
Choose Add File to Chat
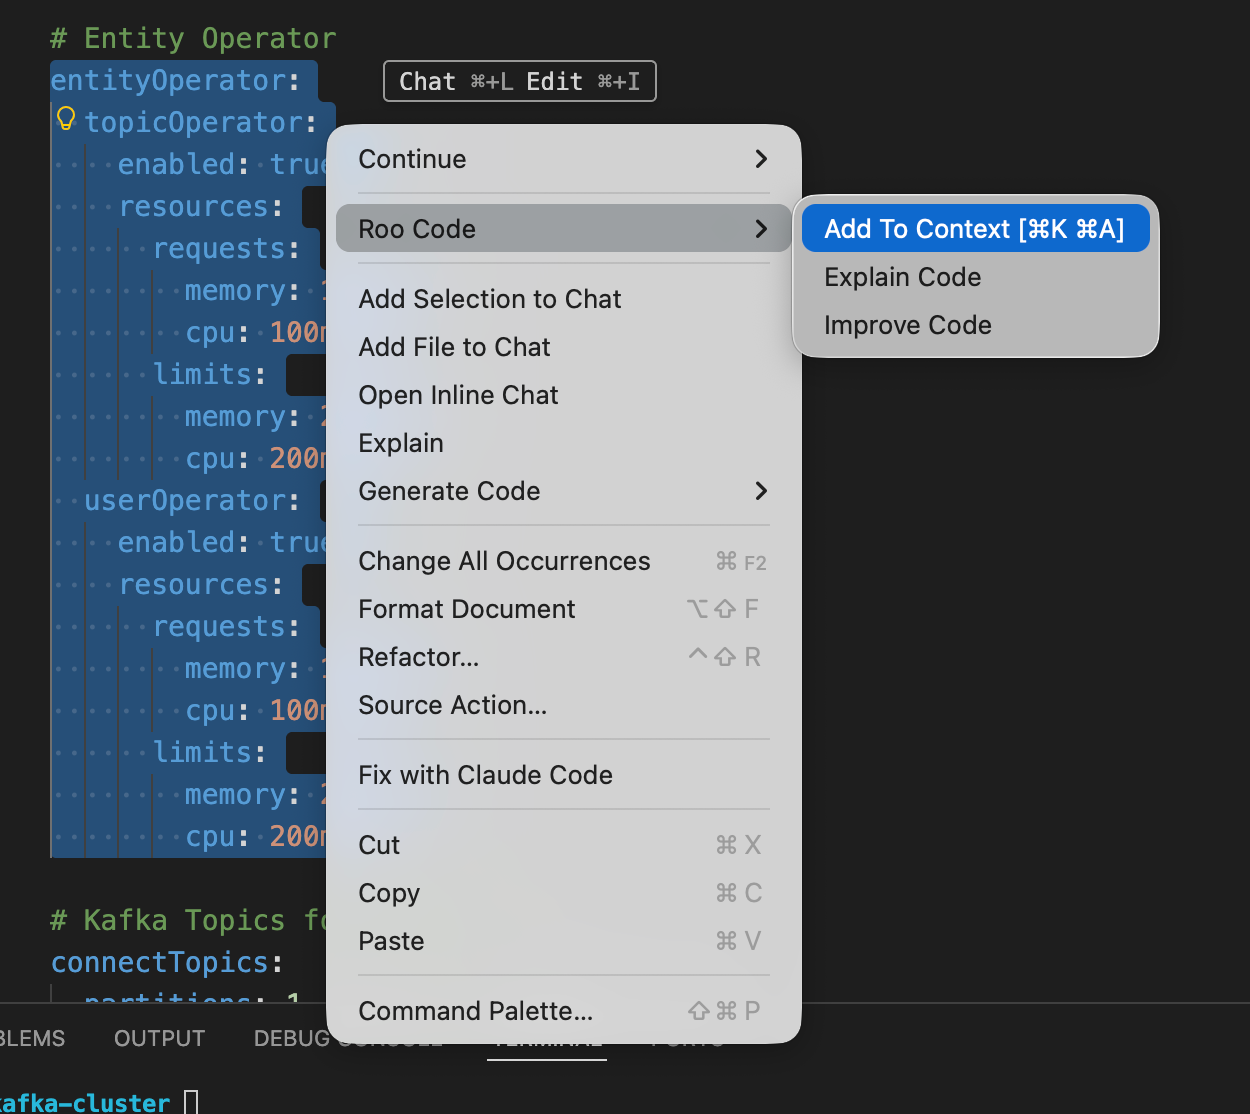pos(454,347)
